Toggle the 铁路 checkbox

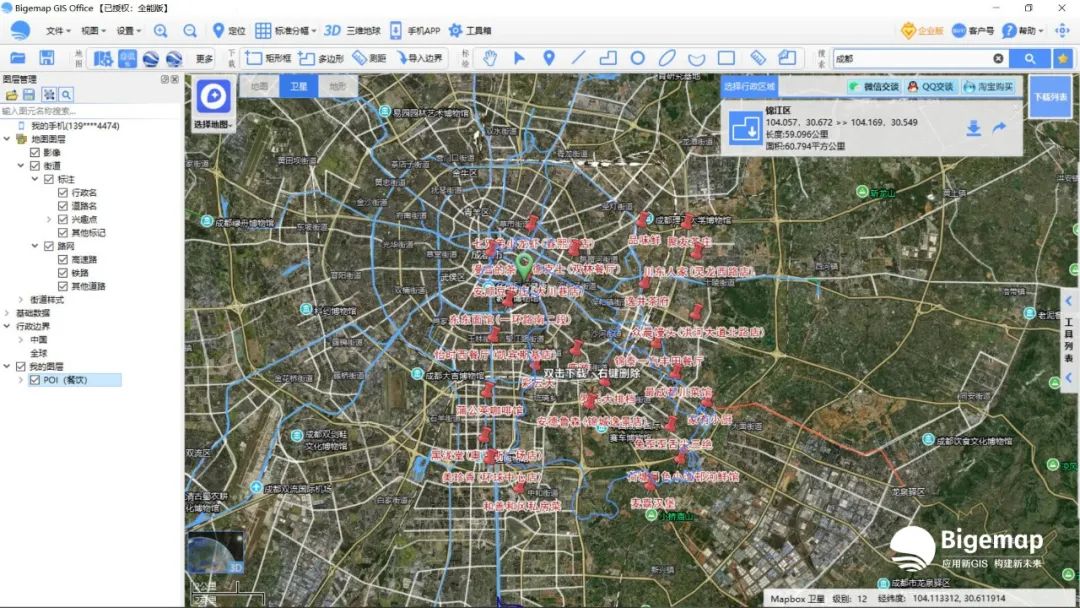[63, 273]
